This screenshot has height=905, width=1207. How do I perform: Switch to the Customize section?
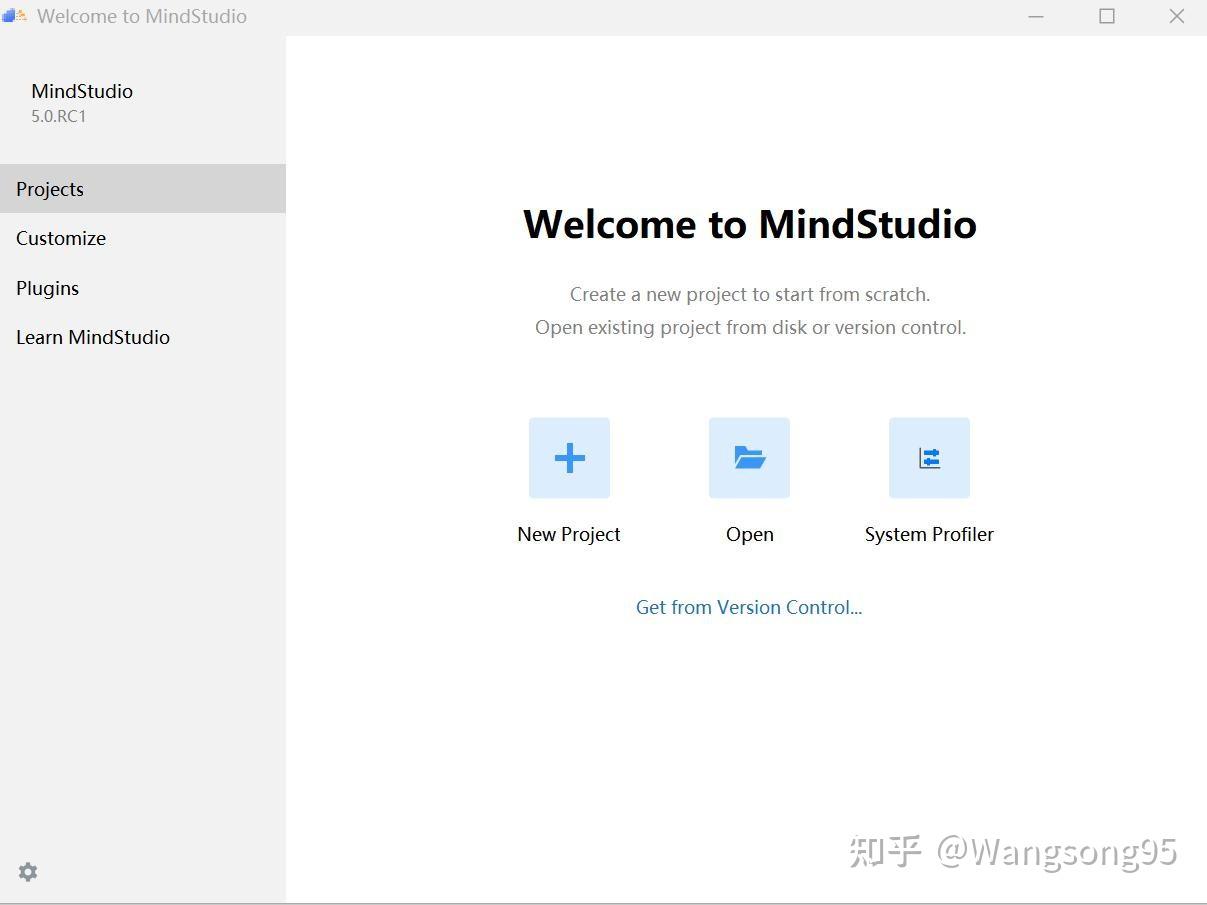(143, 238)
